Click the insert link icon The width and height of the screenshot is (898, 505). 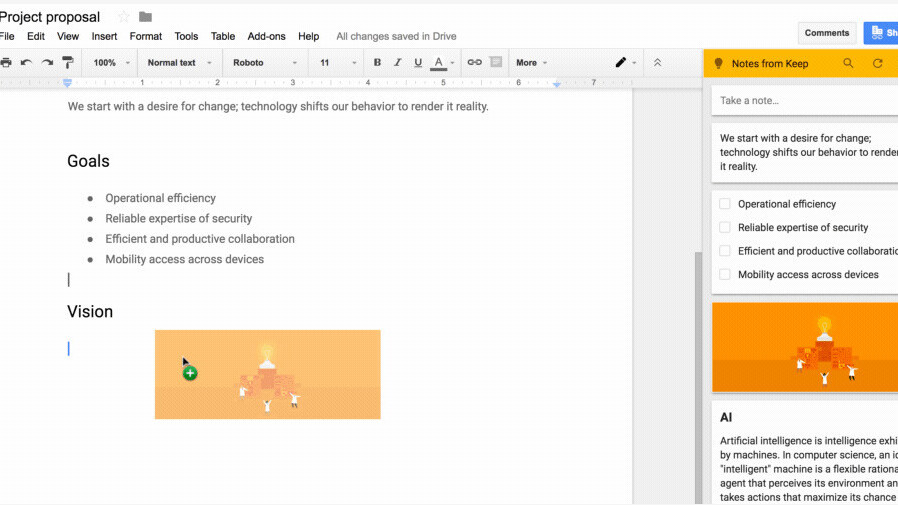pos(474,62)
